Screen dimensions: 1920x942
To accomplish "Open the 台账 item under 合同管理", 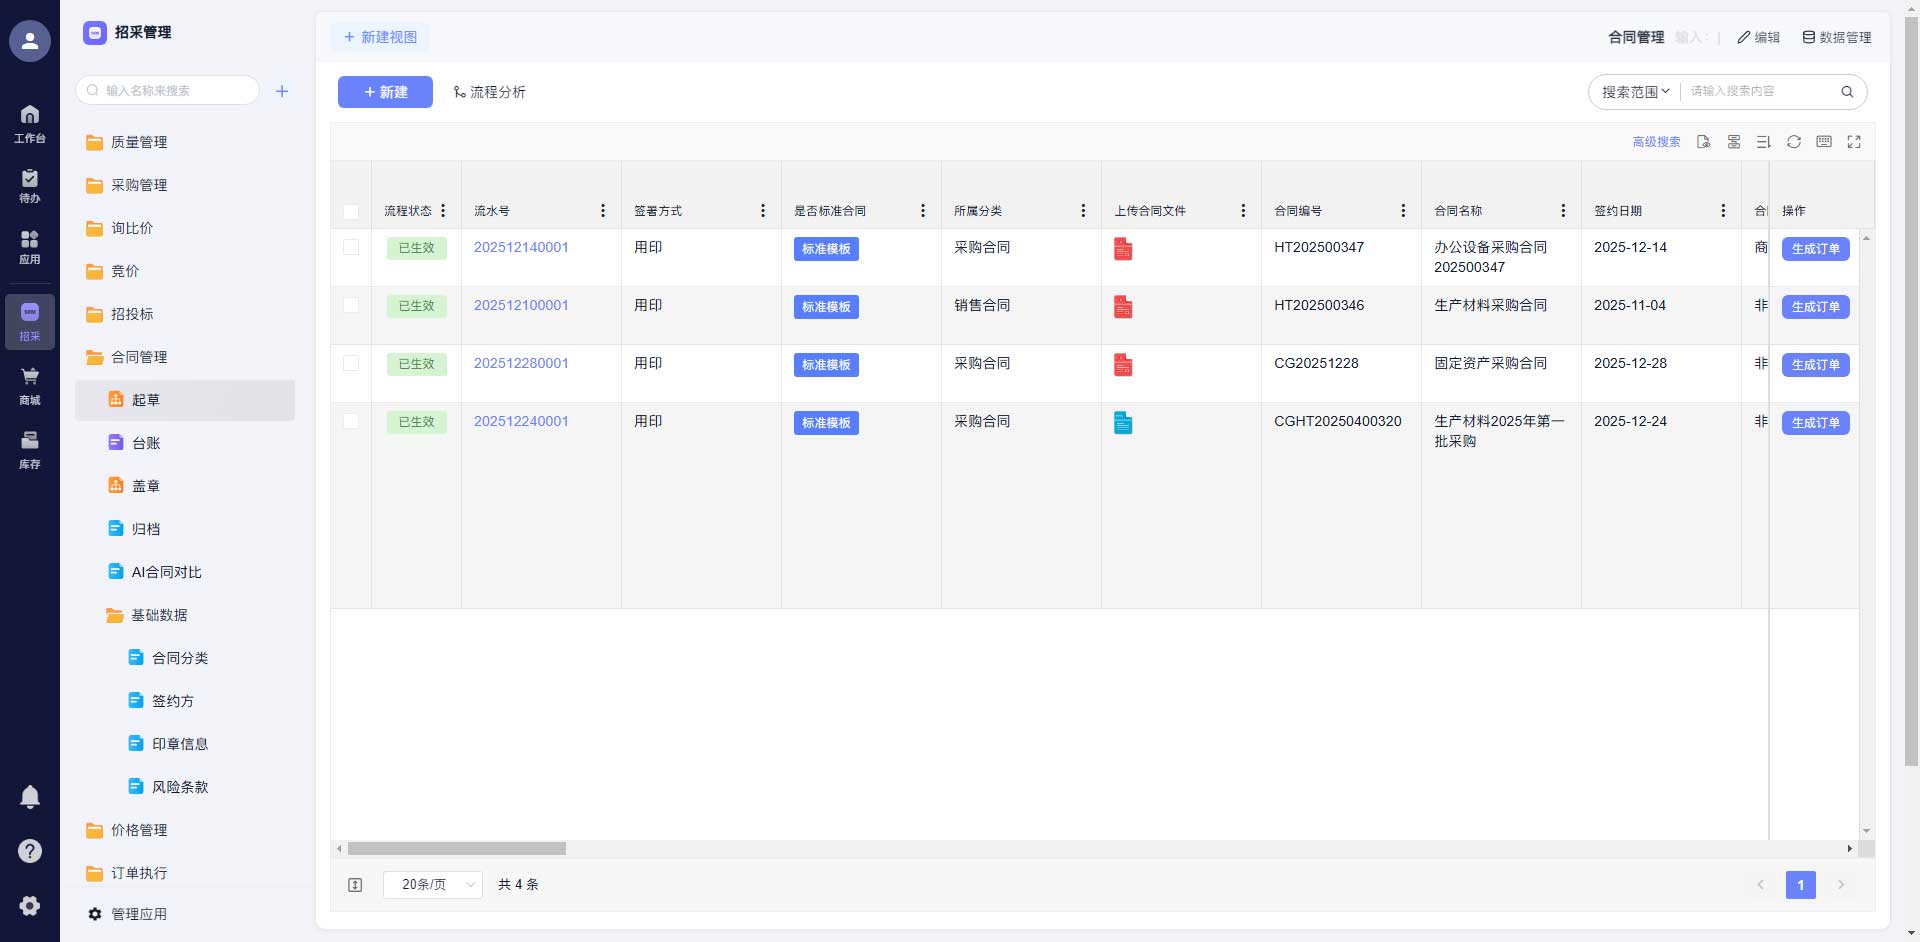I will click(x=146, y=443).
